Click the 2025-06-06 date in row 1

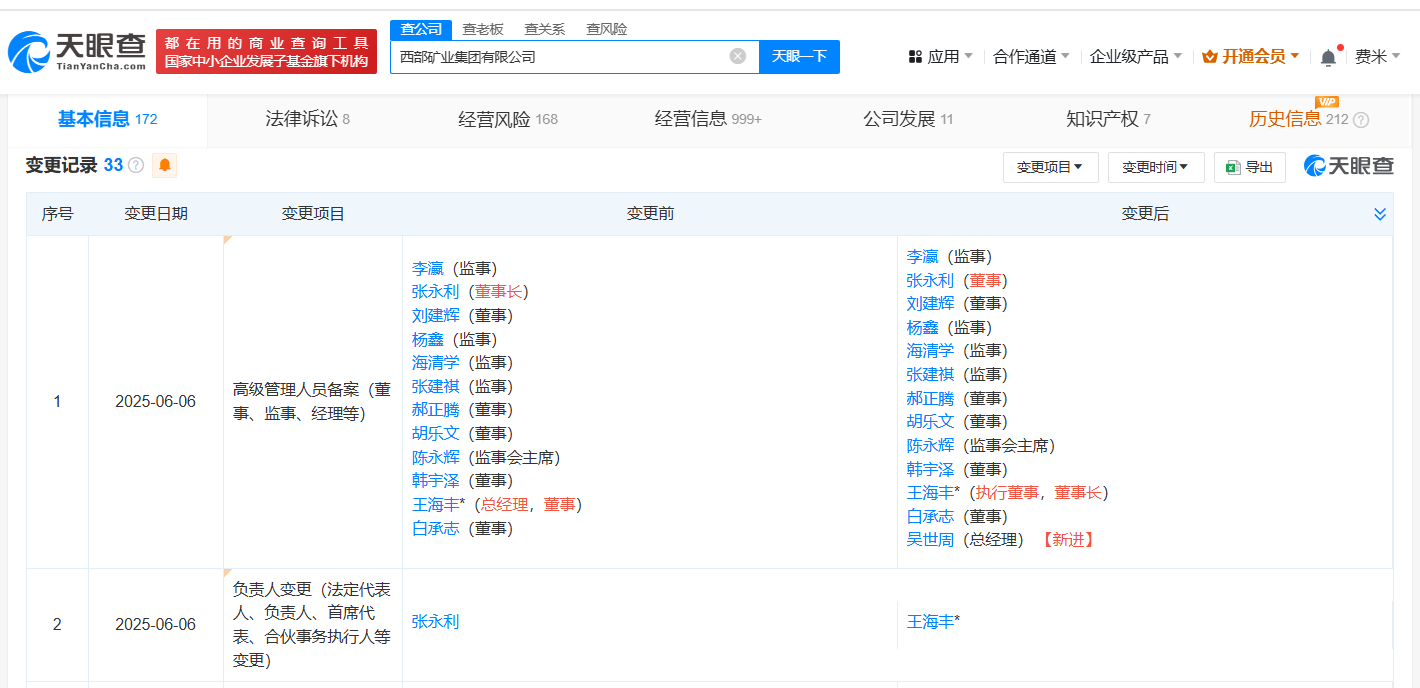click(156, 402)
